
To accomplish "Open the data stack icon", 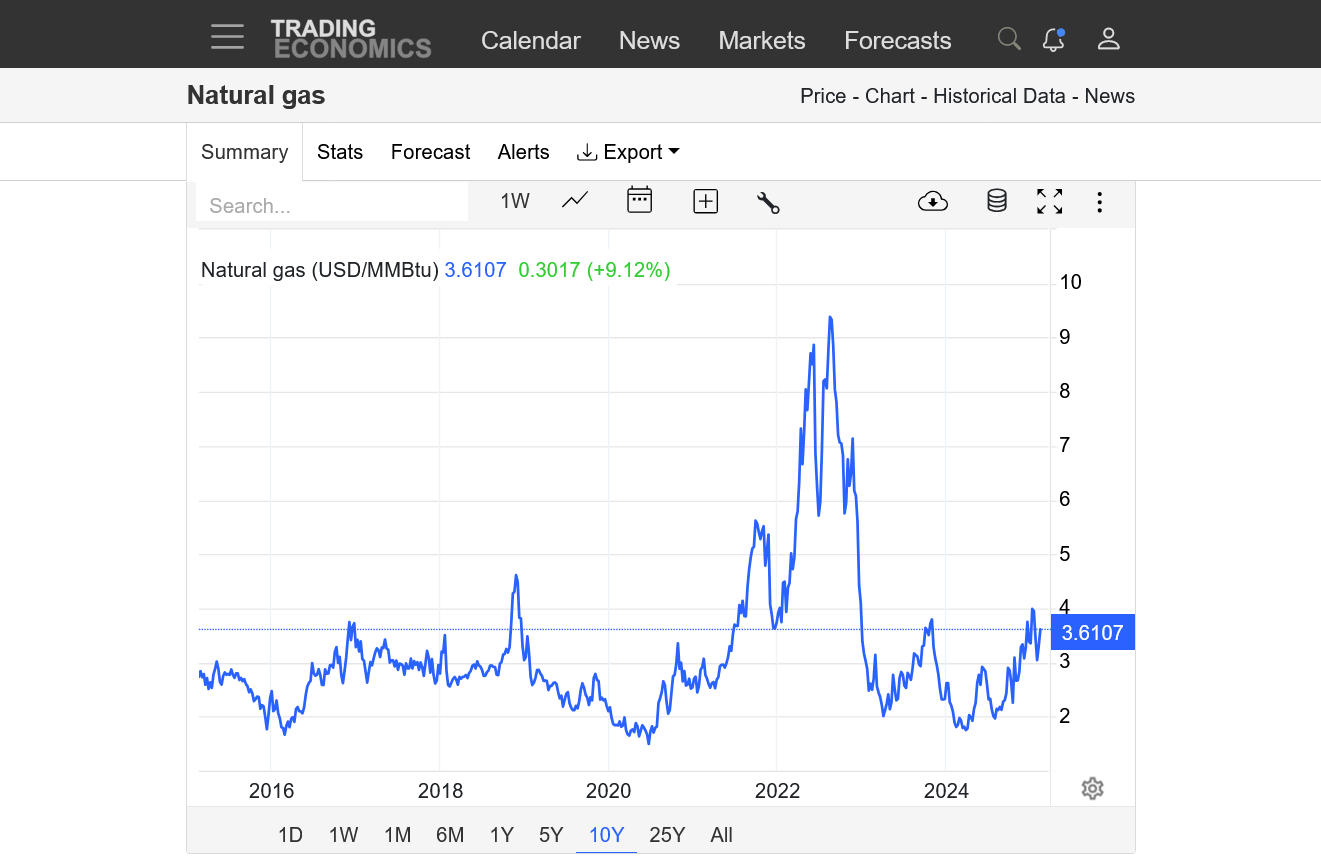I will pos(996,201).
